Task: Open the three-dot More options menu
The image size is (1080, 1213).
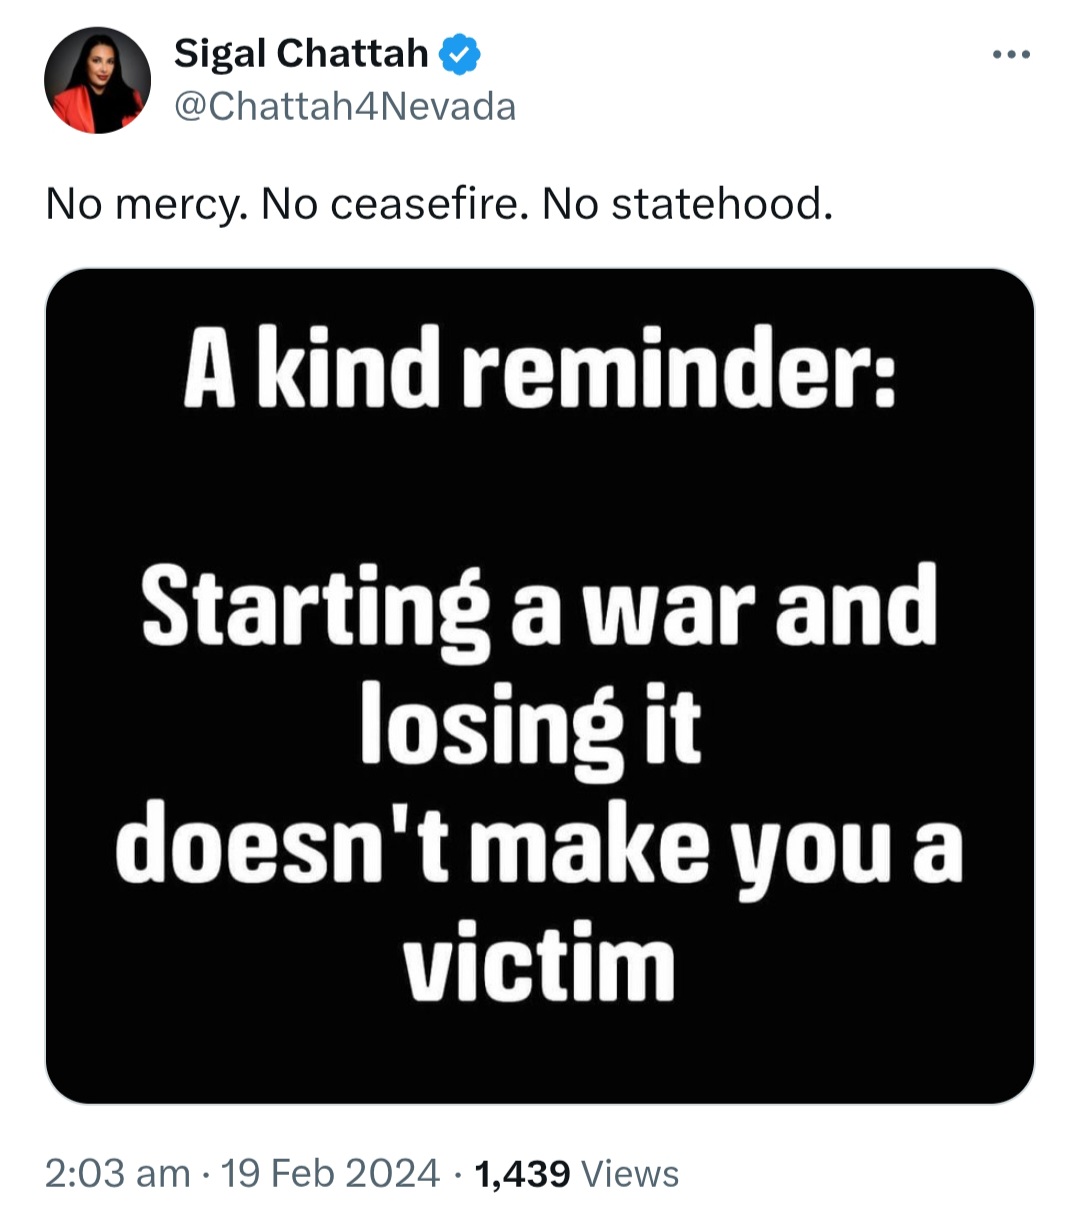Action: (1010, 55)
